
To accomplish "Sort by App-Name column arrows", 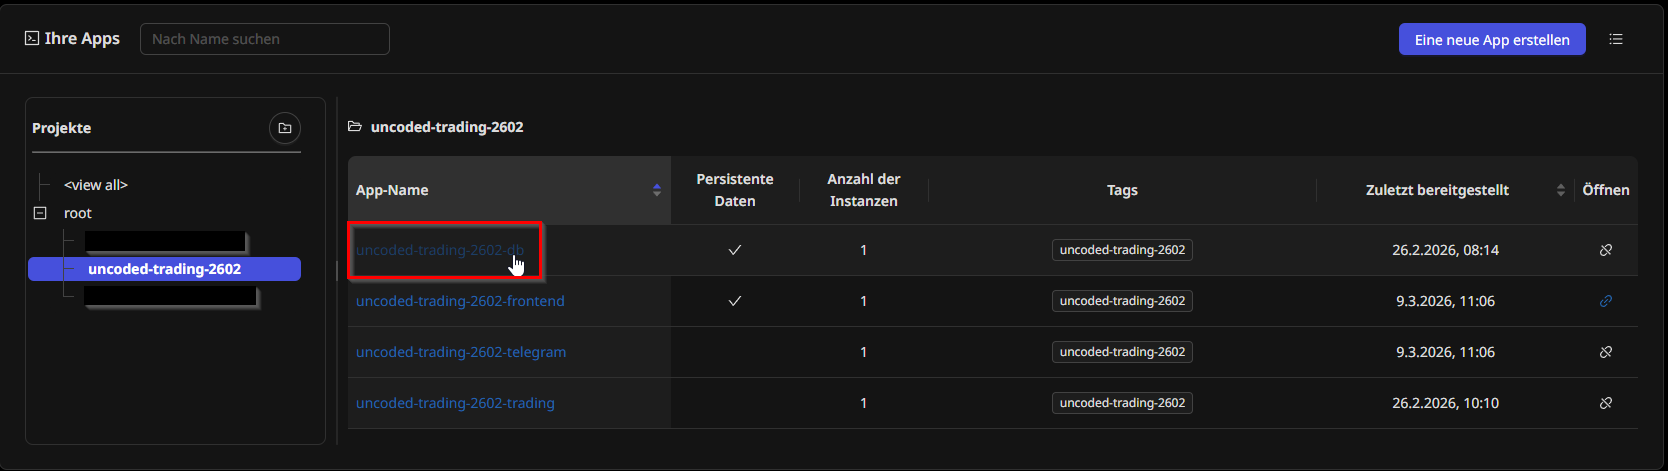I will tap(657, 190).
